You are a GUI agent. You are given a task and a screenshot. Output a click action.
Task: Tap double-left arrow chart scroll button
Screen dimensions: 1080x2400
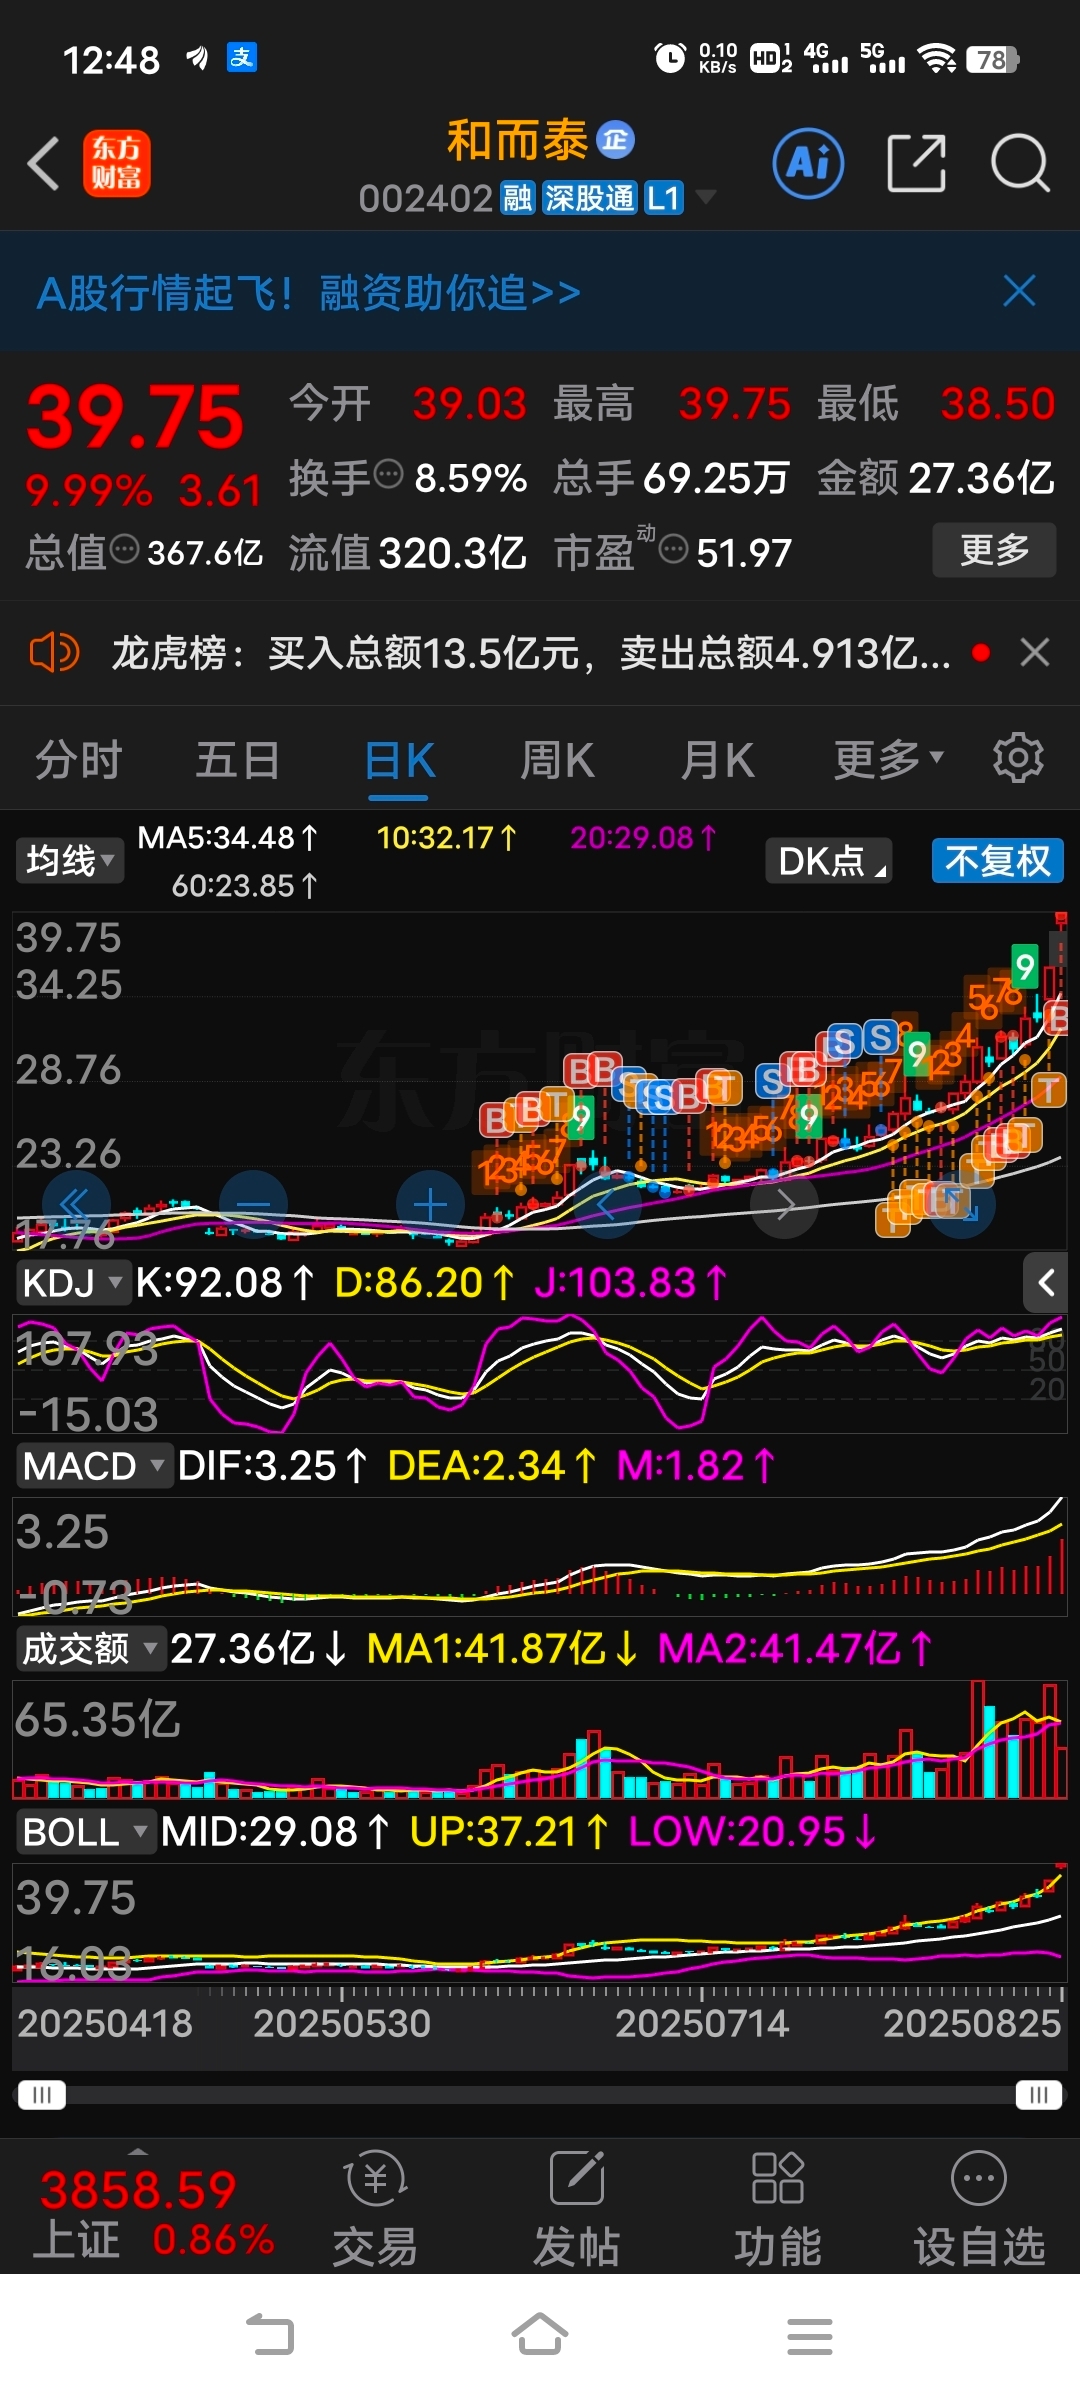[76, 1205]
